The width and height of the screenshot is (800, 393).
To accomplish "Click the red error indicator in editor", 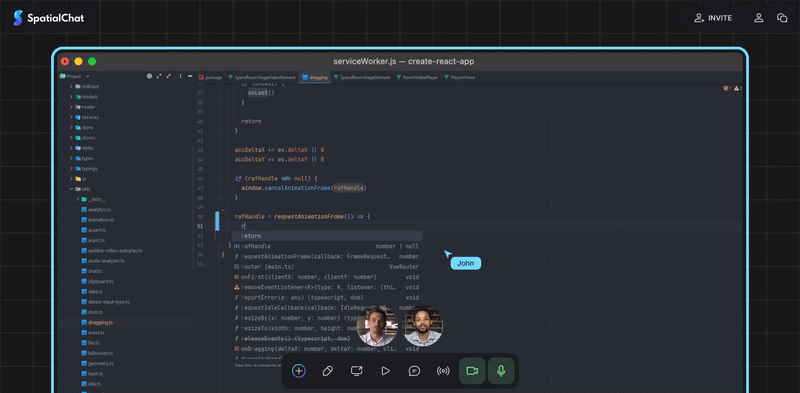I will [x=727, y=88].
